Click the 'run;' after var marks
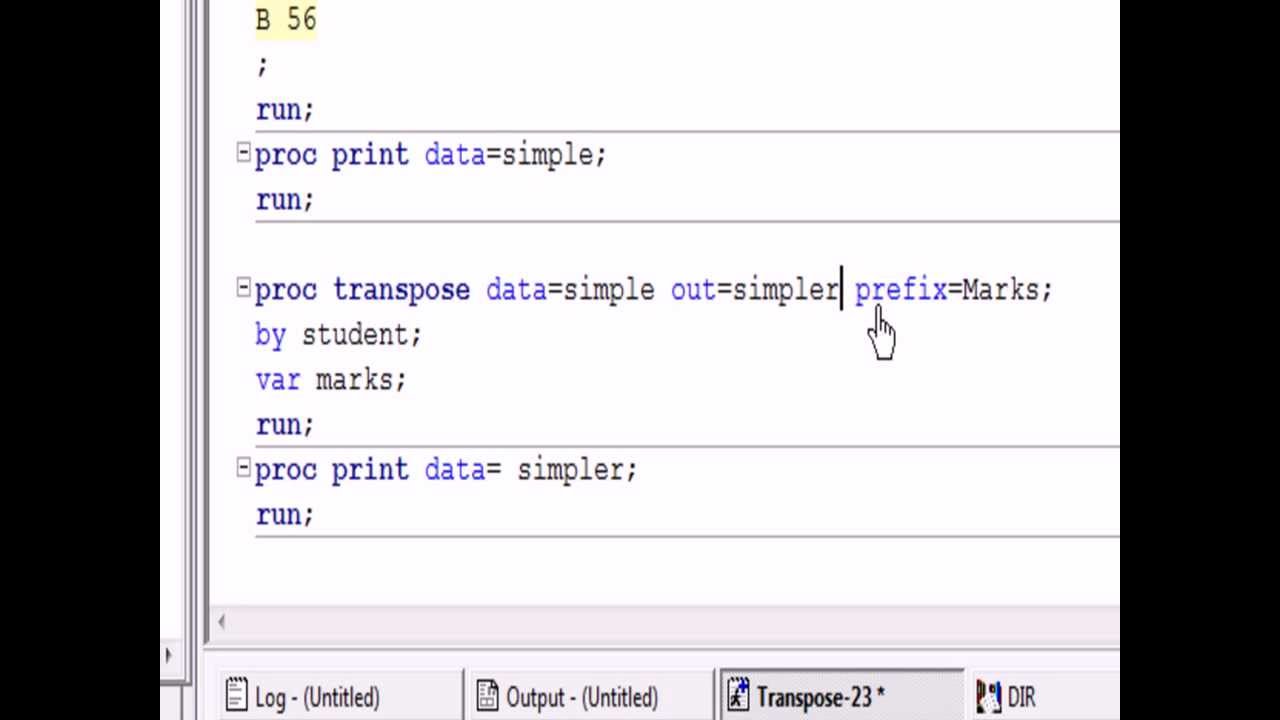This screenshot has height=720, width=1280. (285, 425)
